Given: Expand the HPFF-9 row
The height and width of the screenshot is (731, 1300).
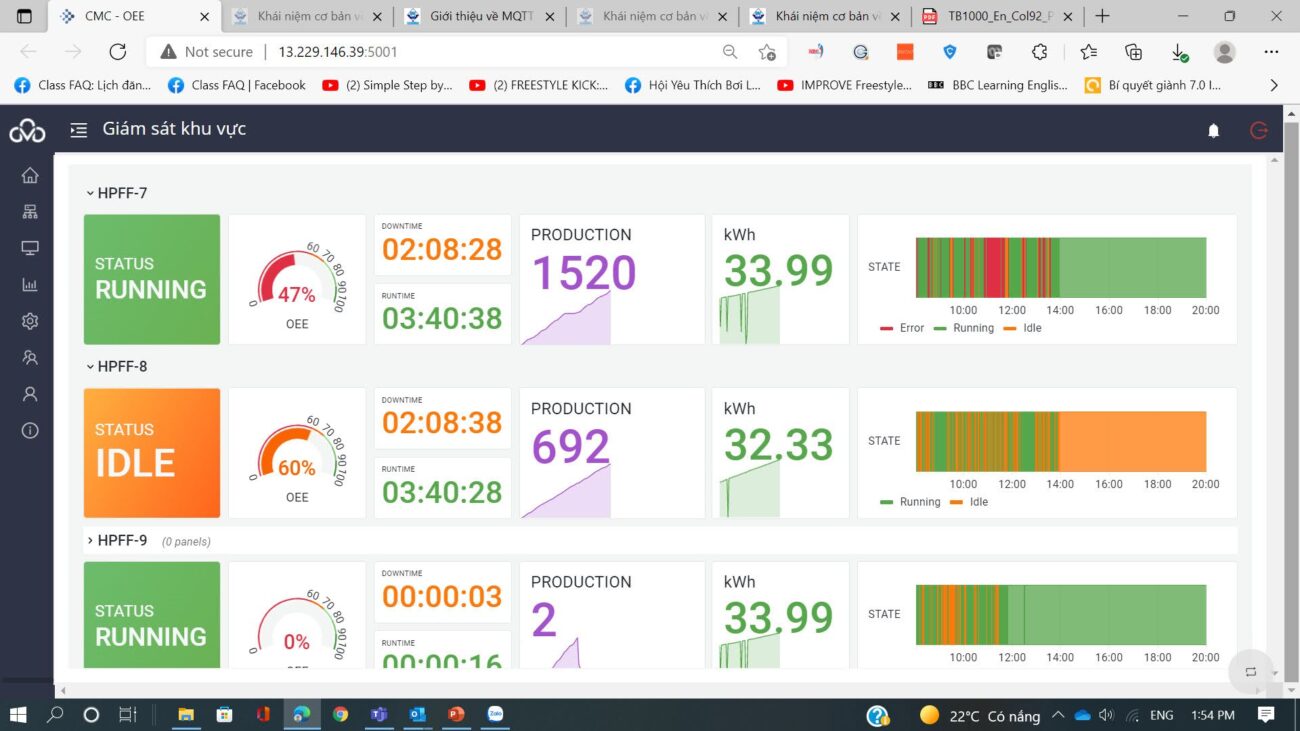Looking at the screenshot, I should (x=120, y=541).
